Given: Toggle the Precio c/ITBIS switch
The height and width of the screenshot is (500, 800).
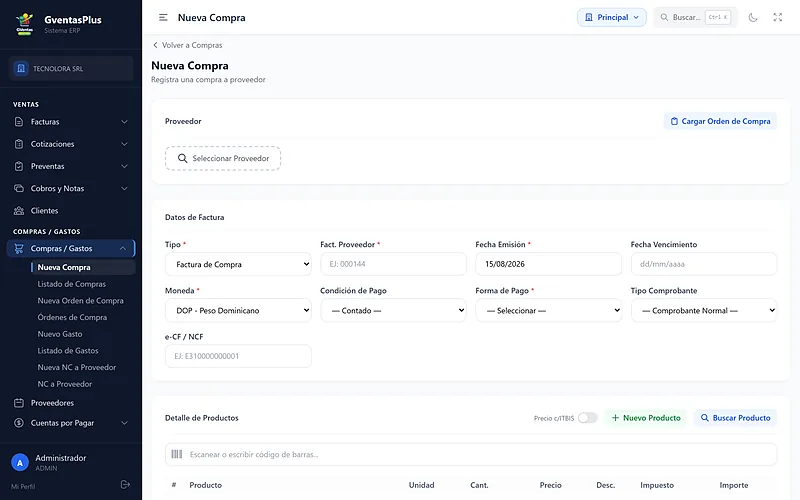Looking at the screenshot, I should [x=588, y=418].
